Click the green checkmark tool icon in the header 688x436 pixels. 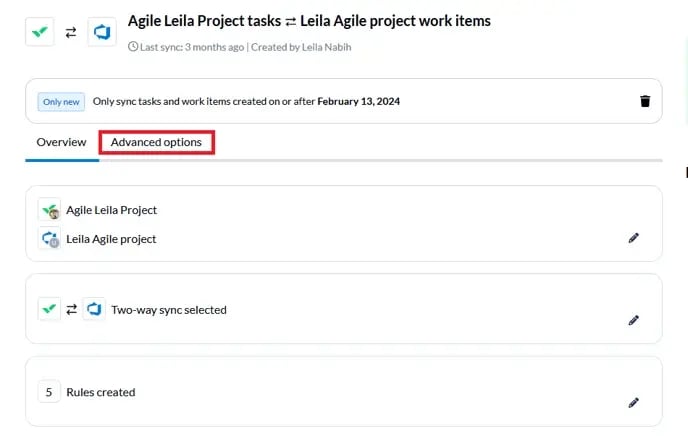(40, 32)
